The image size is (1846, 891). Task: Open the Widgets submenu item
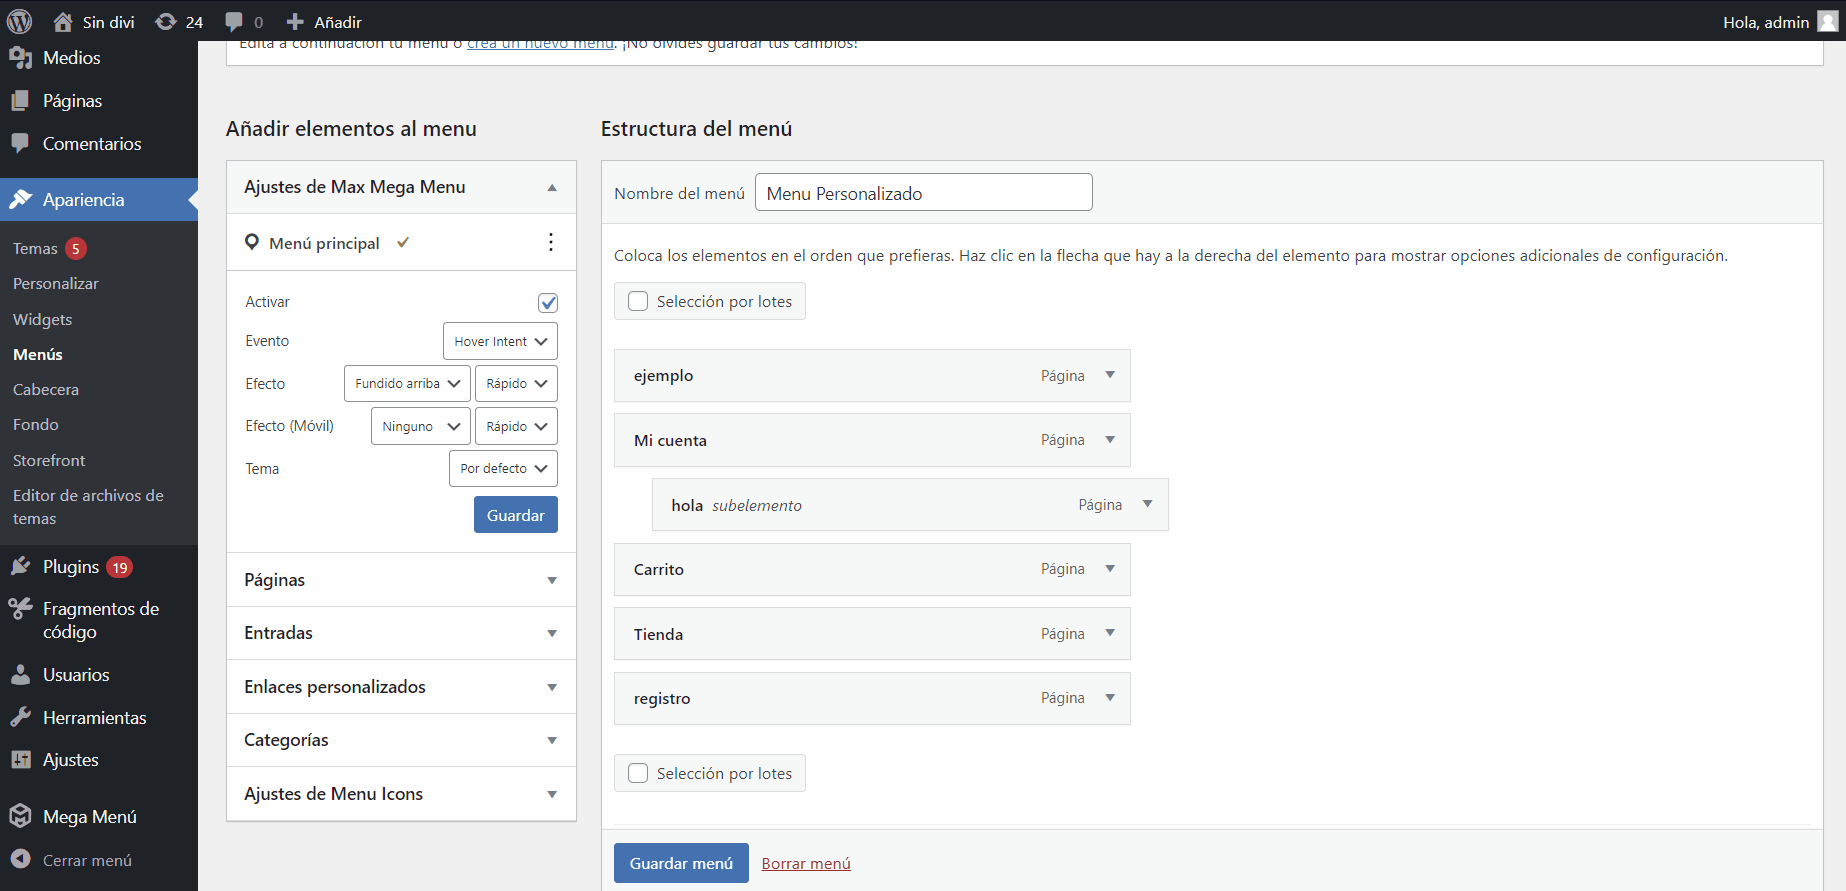[42, 319]
